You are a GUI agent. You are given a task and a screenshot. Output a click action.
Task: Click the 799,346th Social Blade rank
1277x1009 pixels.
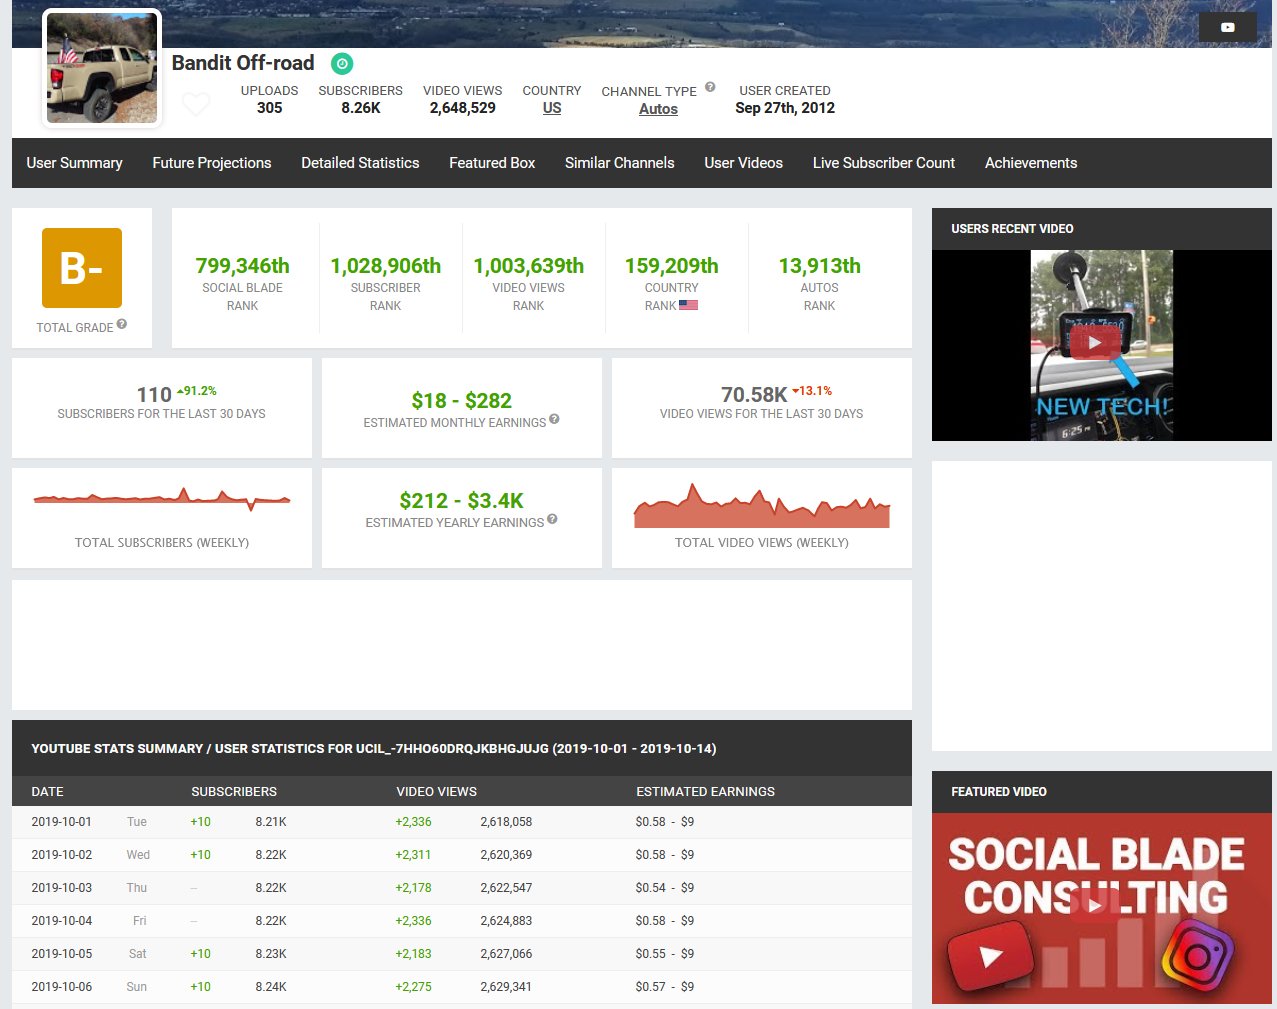coord(242,266)
